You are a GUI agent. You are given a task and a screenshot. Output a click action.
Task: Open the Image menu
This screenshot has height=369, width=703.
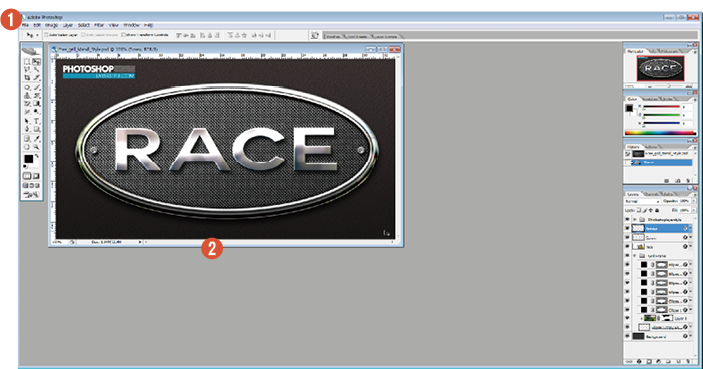[x=51, y=25]
